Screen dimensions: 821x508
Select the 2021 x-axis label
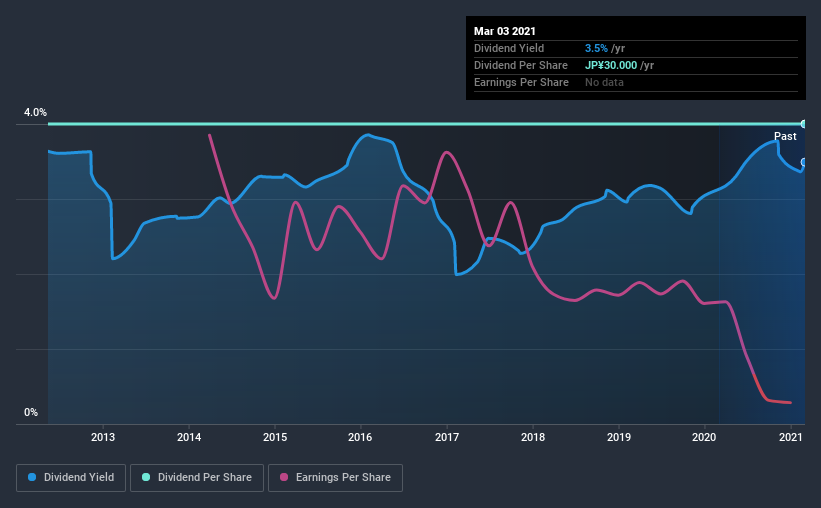pyautogui.click(x=791, y=437)
